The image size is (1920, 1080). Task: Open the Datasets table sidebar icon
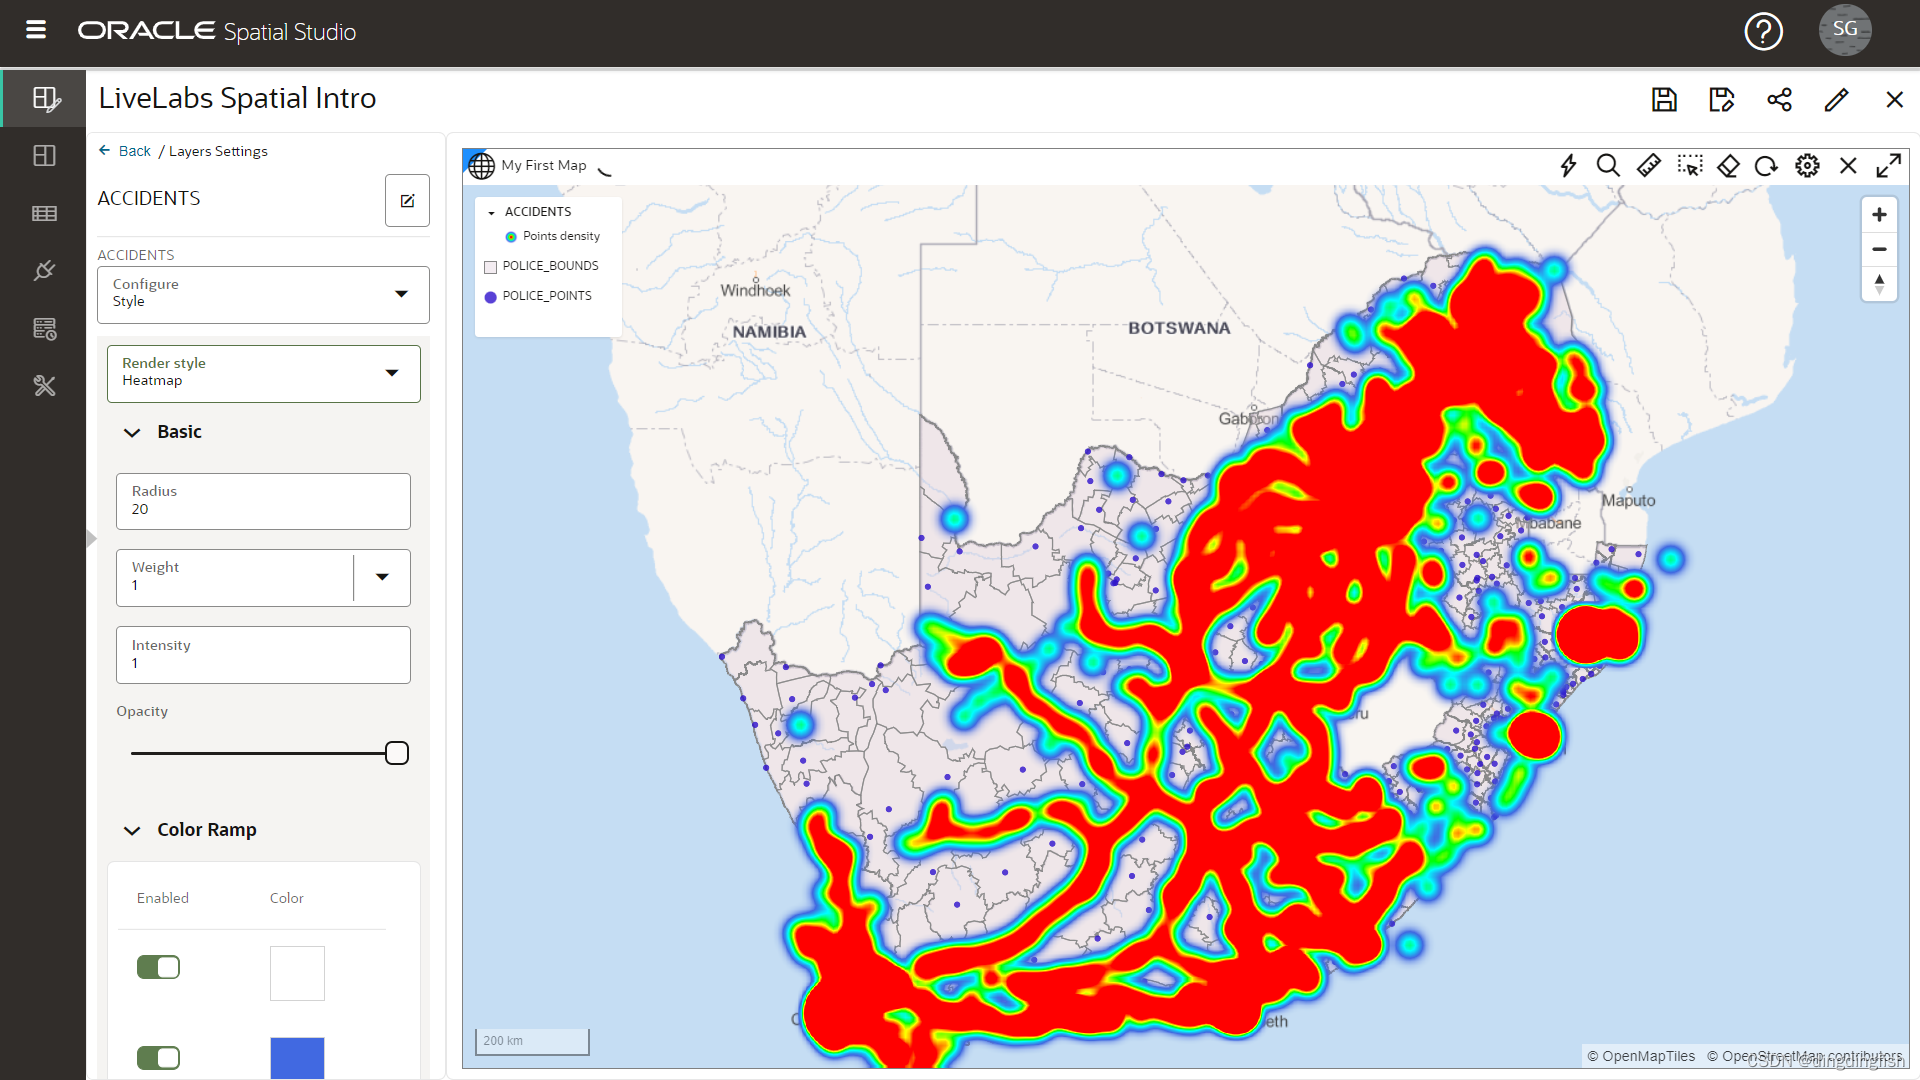click(x=44, y=213)
